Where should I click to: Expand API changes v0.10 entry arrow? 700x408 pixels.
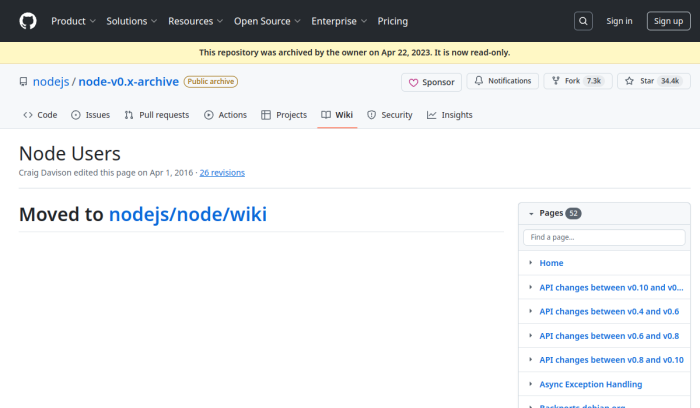click(530, 287)
